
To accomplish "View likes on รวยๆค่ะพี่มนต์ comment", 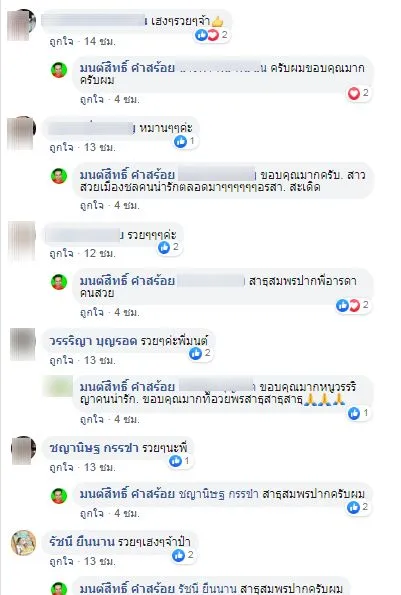I will click(x=201, y=354).
